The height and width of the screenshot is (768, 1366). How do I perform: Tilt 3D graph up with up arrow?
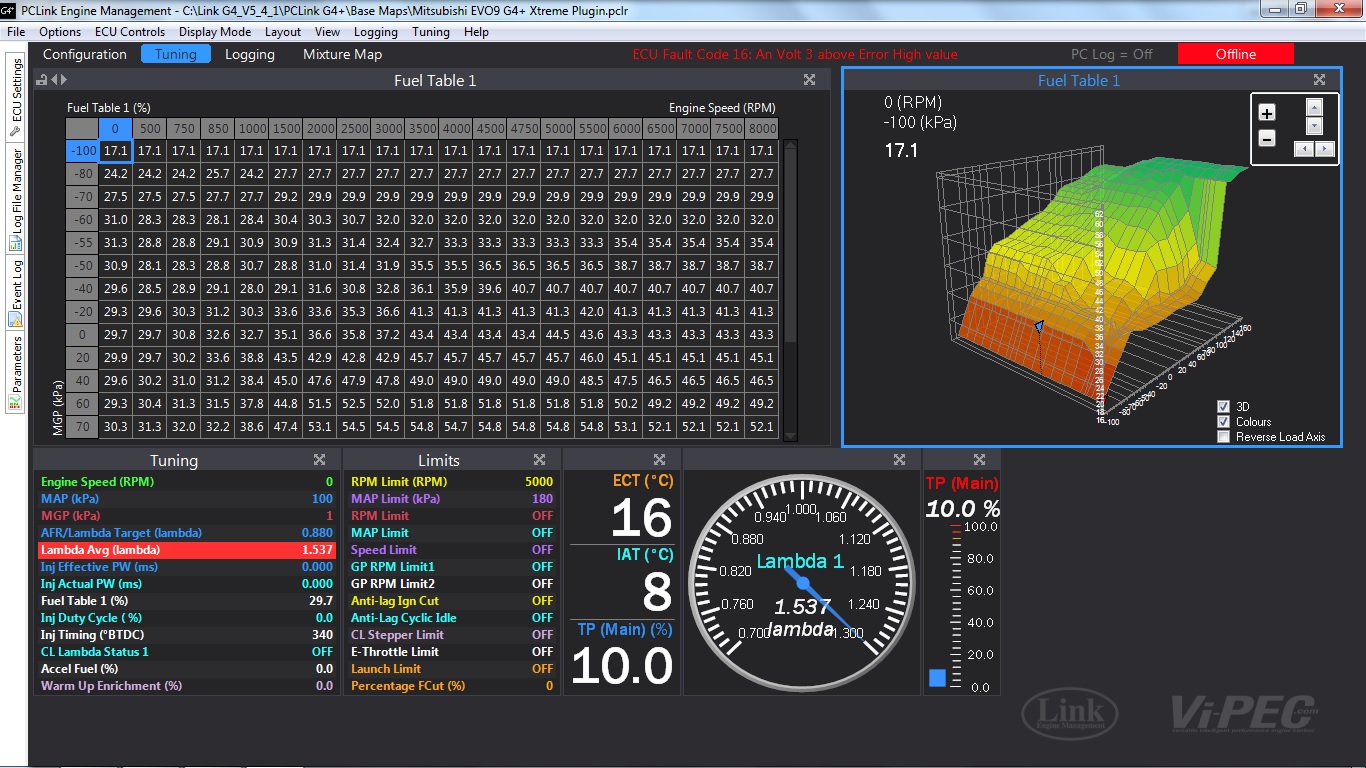click(1315, 106)
